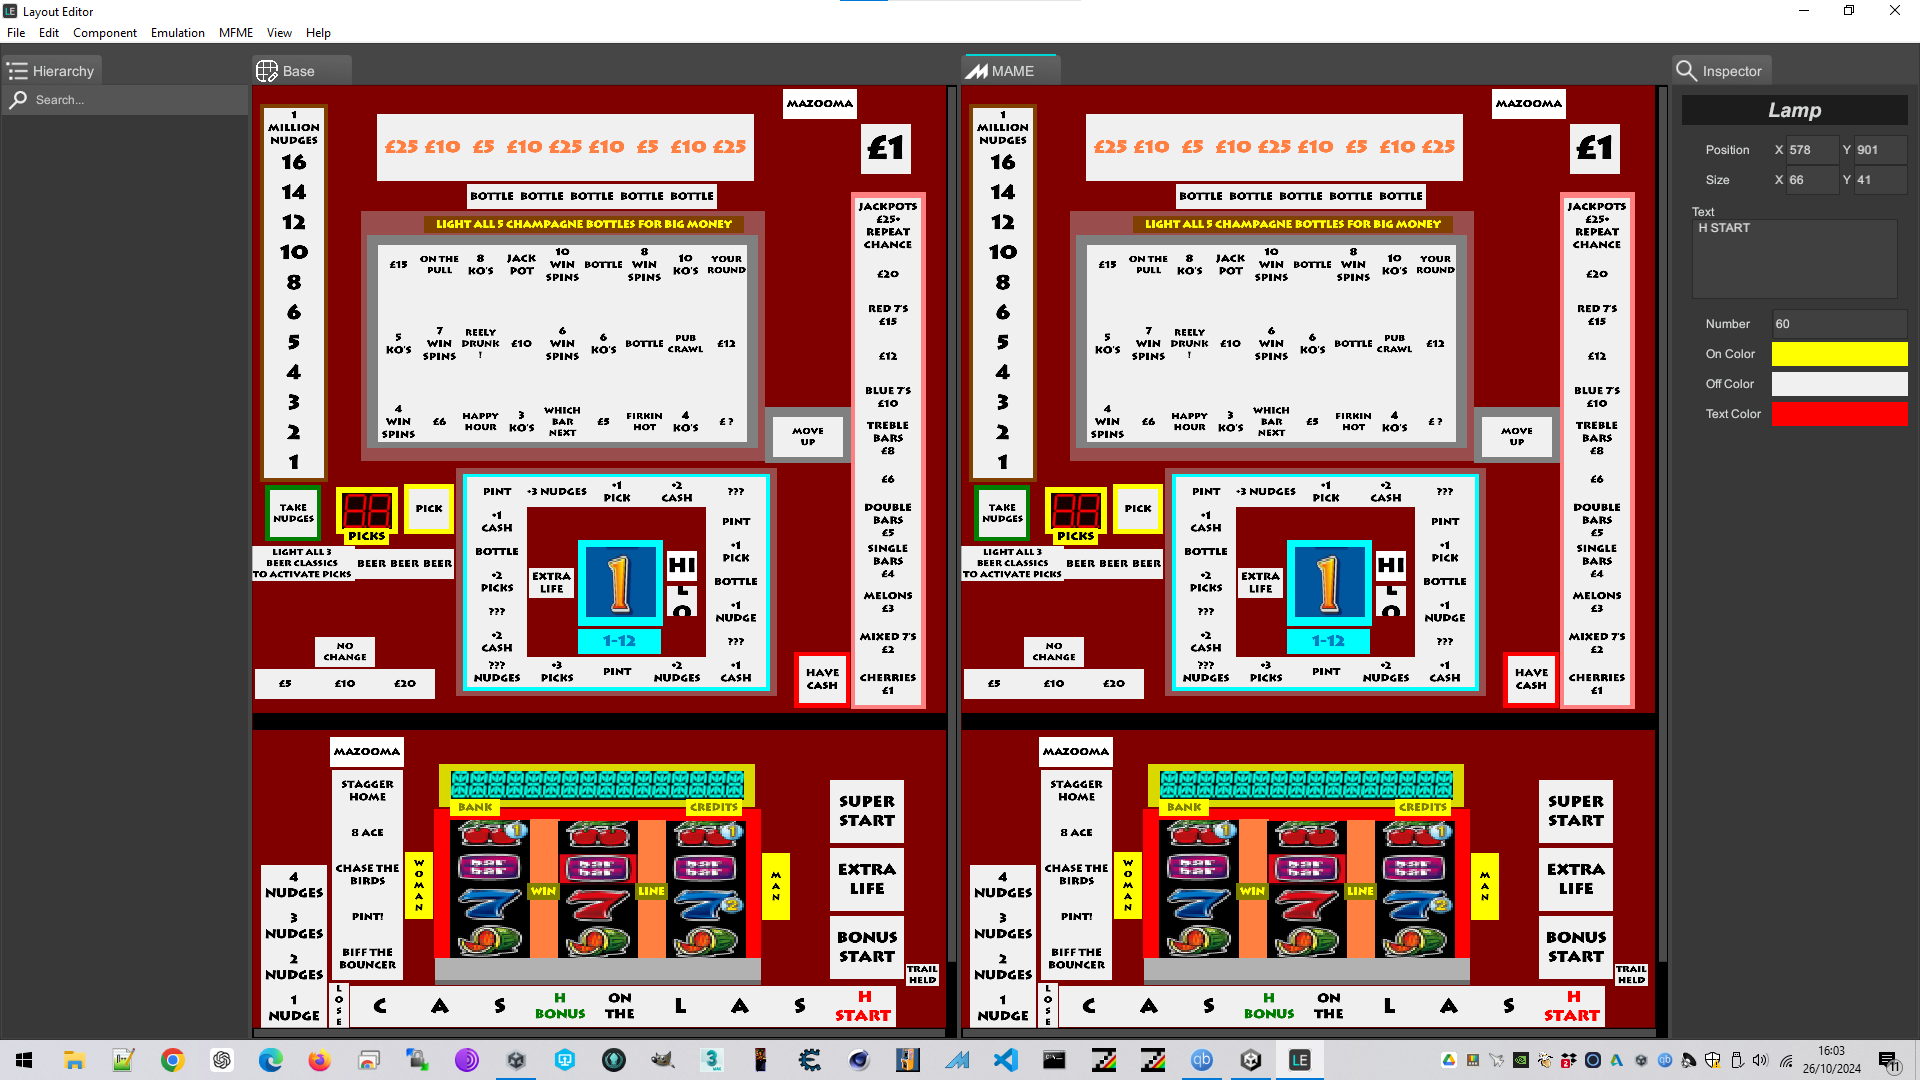This screenshot has width=1920, height=1080.
Task: Click the taskbar clock showing 16:03
Action: point(1832,1060)
